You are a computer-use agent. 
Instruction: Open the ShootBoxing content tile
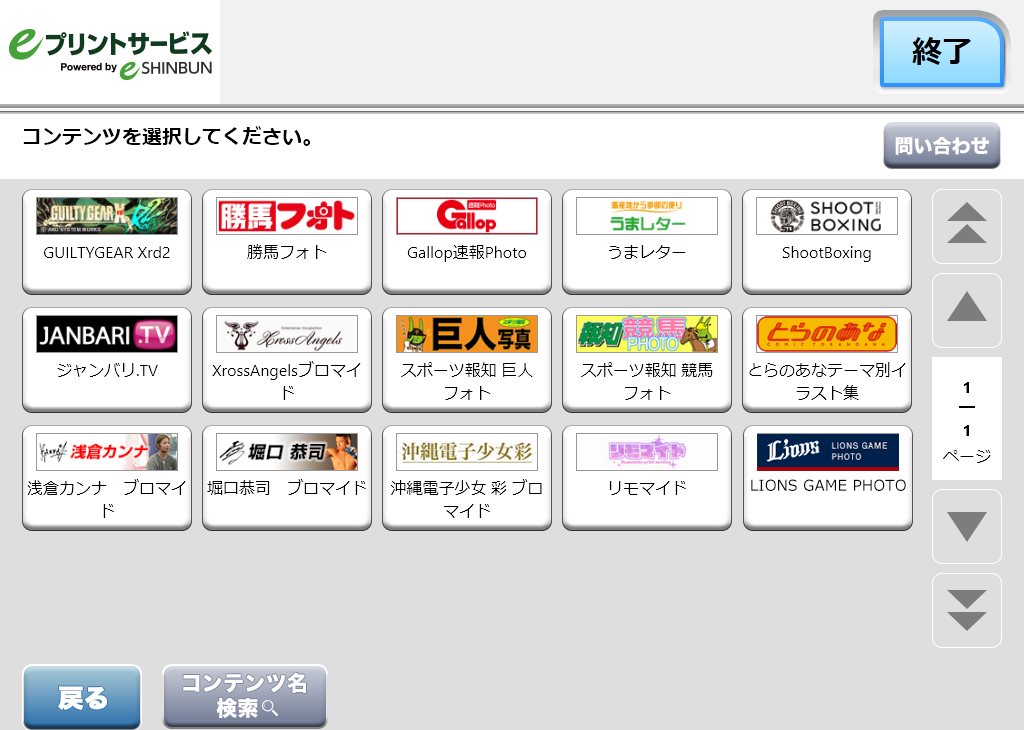[827, 241]
